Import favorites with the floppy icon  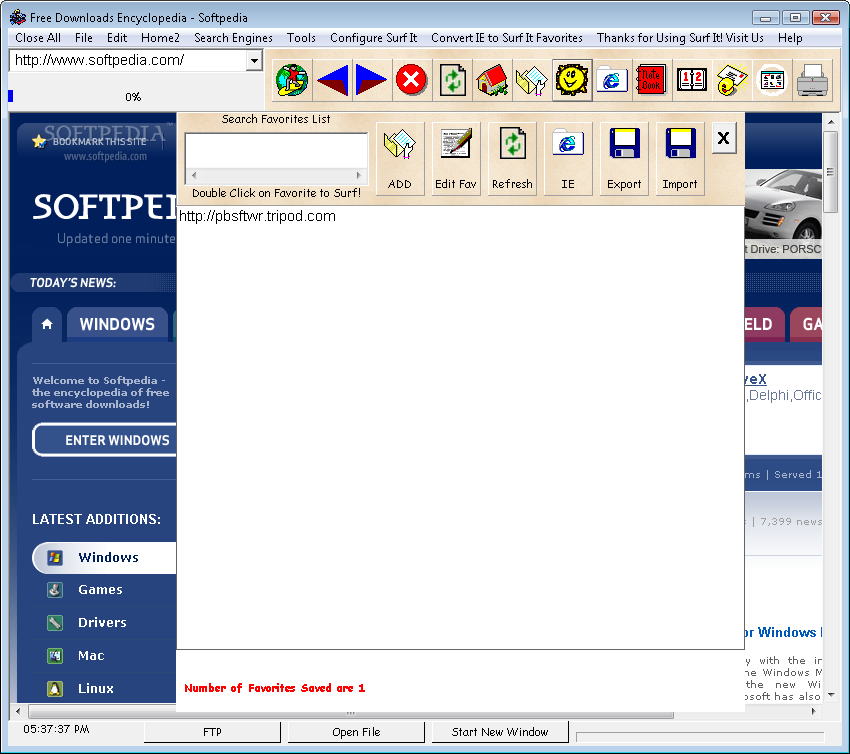tap(680, 158)
